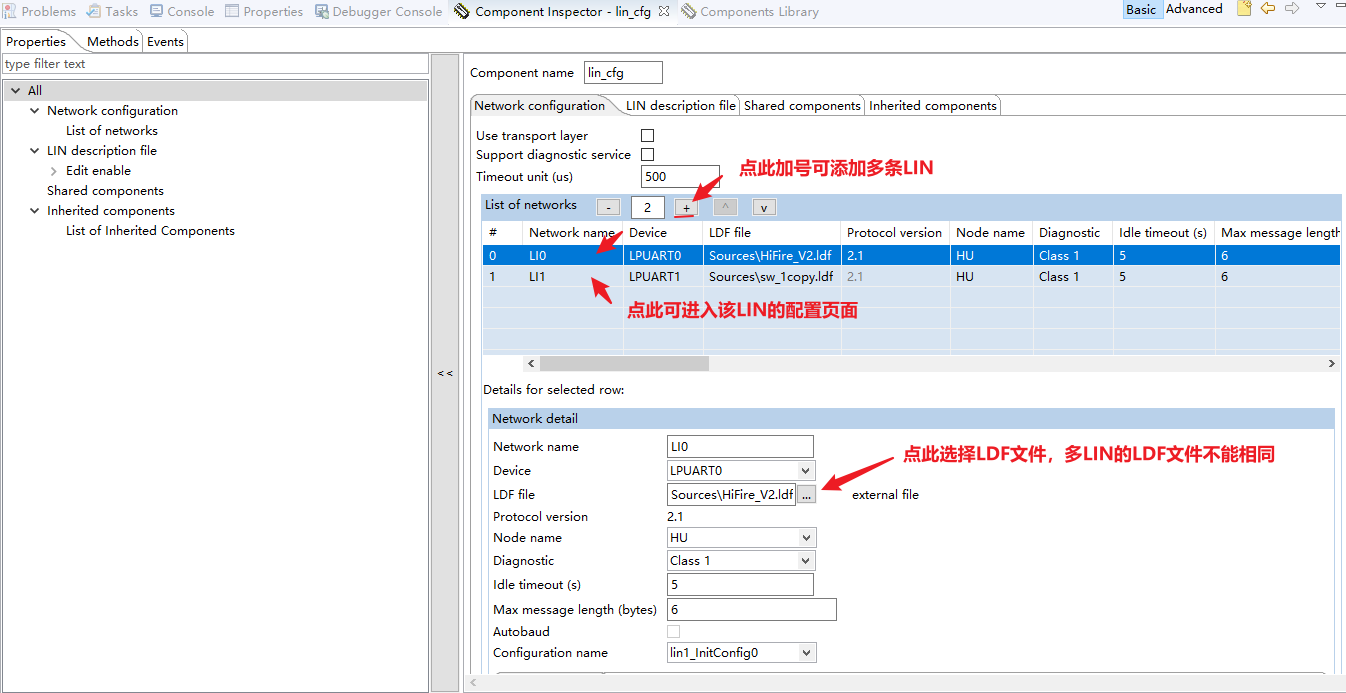This screenshot has width=1346, height=693.
Task: Open the Console view icon
Action: [157, 11]
